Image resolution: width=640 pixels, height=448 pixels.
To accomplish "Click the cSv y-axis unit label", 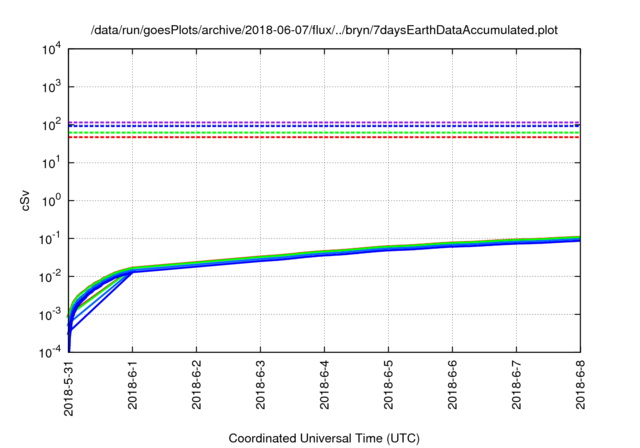I will pos(25,200).
